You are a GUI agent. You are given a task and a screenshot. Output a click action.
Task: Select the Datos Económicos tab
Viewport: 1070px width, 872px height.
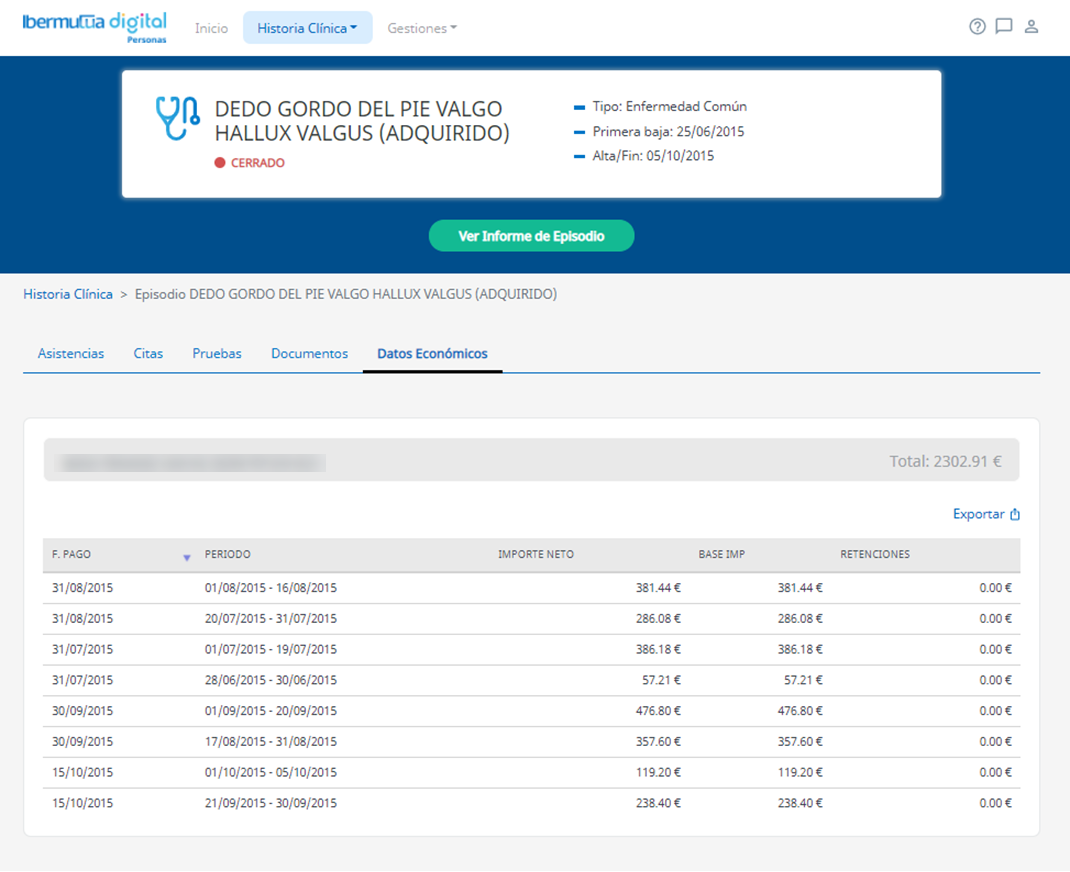(432, 353)
